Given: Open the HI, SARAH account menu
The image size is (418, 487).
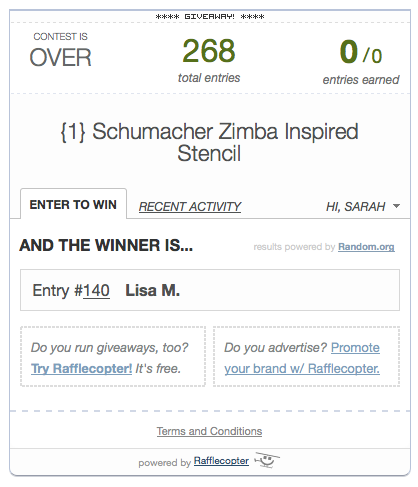Looking at the screenshot, I should pos(363,207).
